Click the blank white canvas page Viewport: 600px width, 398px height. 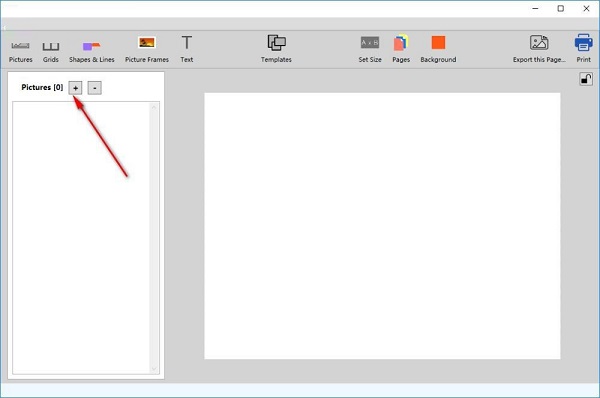[x=382, y=226]
